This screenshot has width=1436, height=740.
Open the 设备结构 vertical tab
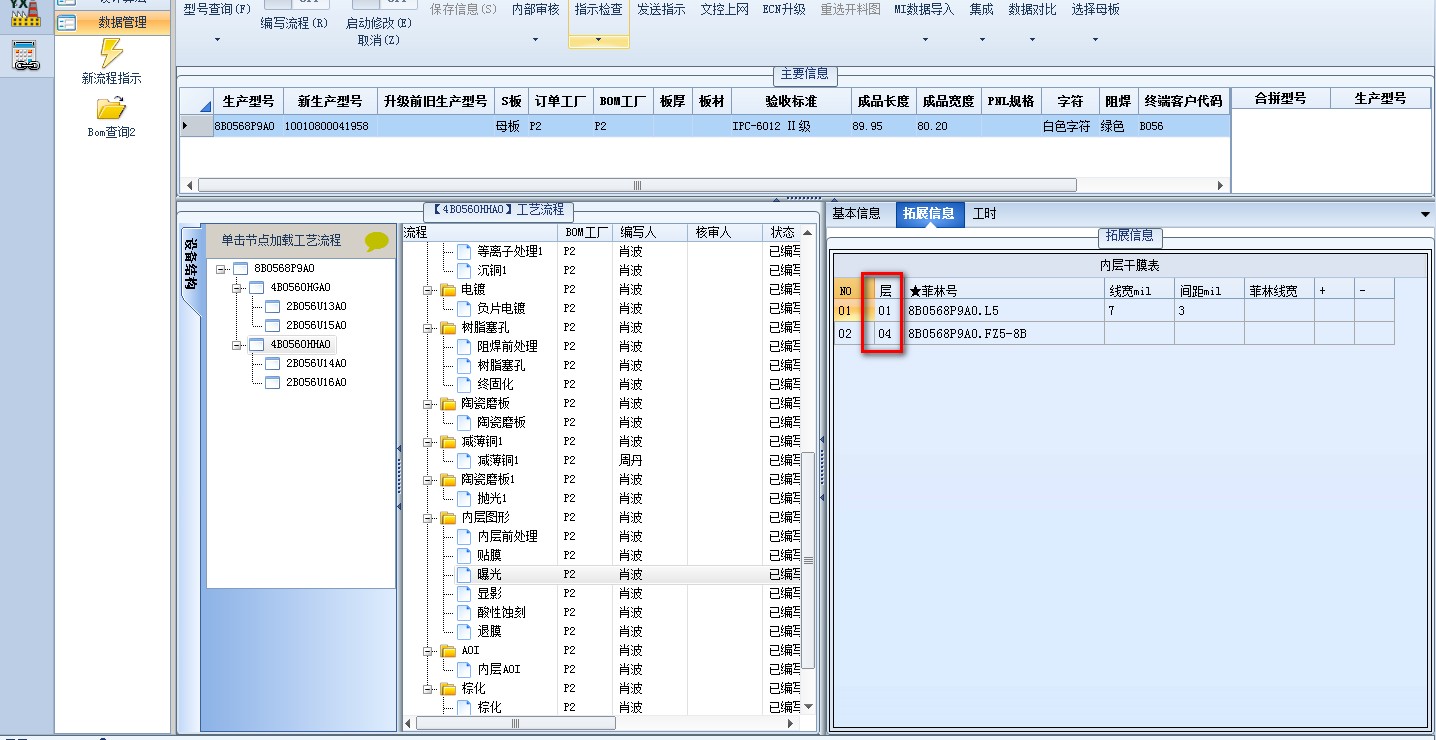click(x=190, y=265)
